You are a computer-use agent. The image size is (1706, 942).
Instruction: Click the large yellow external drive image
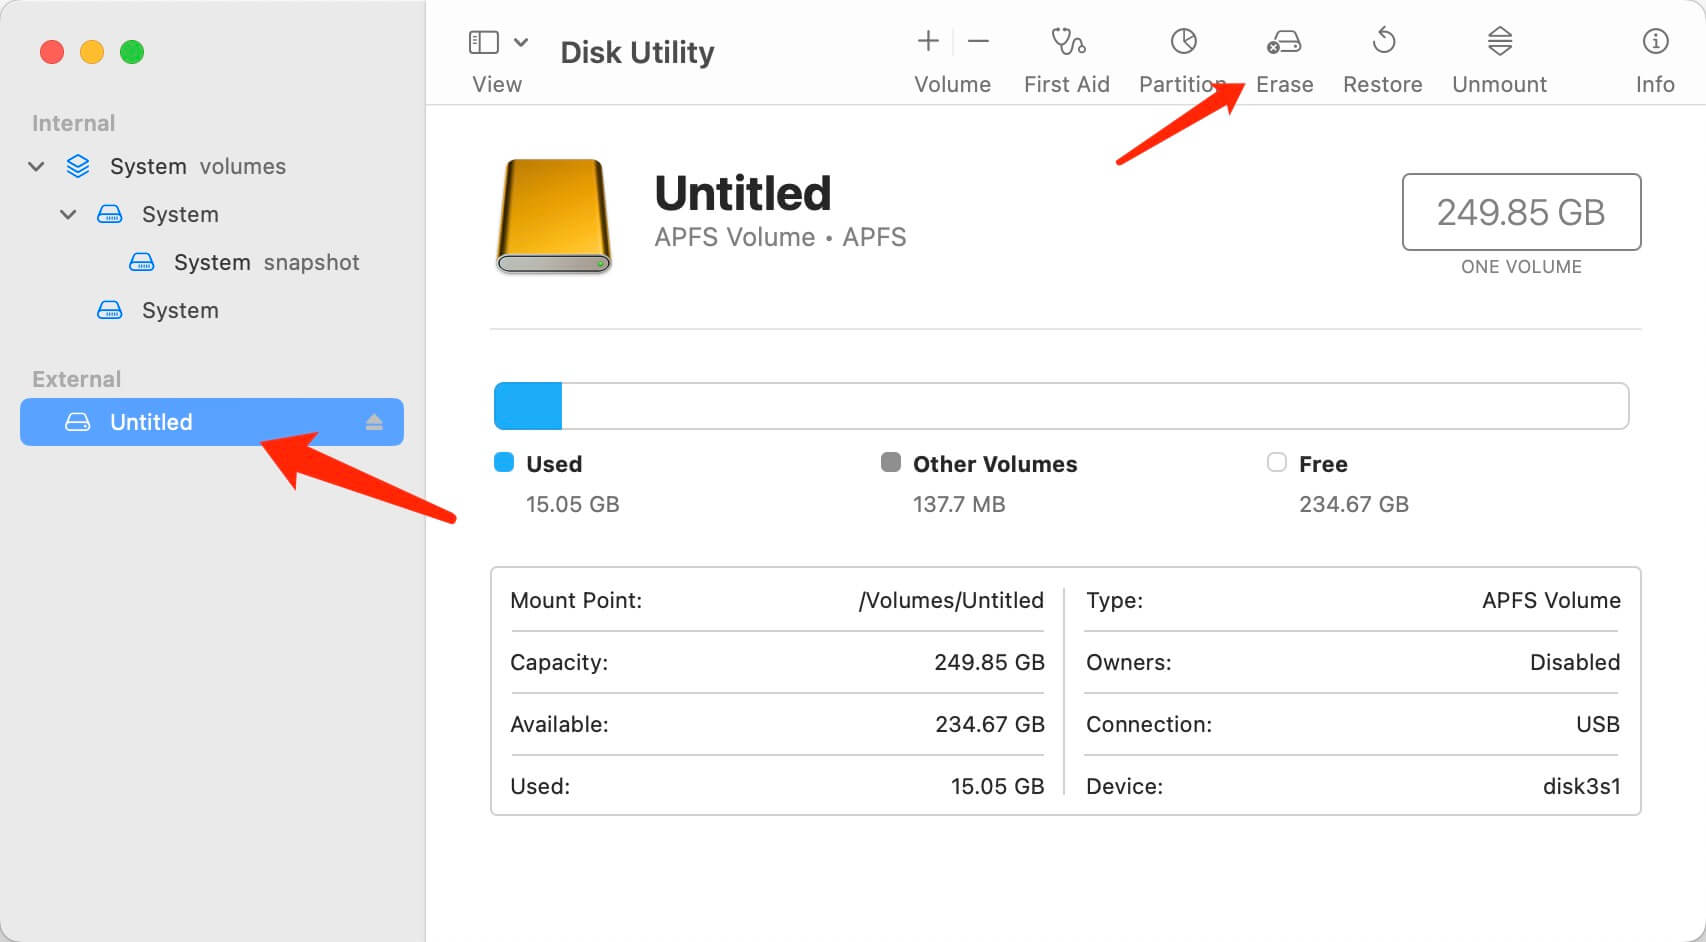[x=554, y=216]
